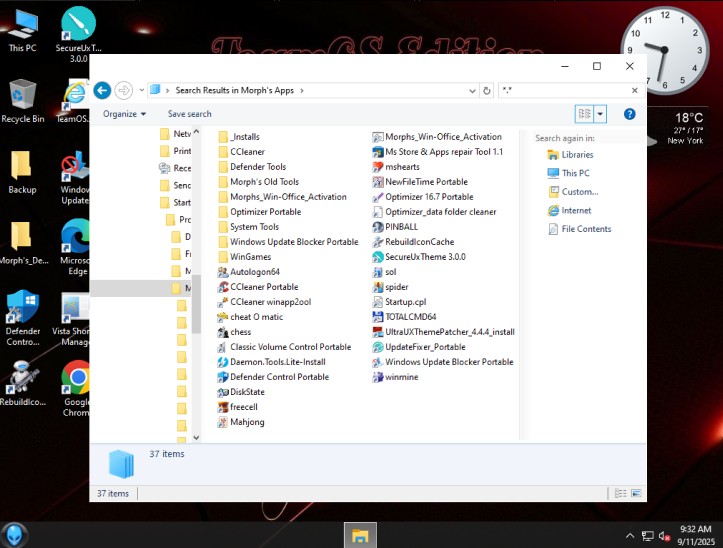Switch to large icons view in status bar
The image size is (723, 548).
[636, 494]
